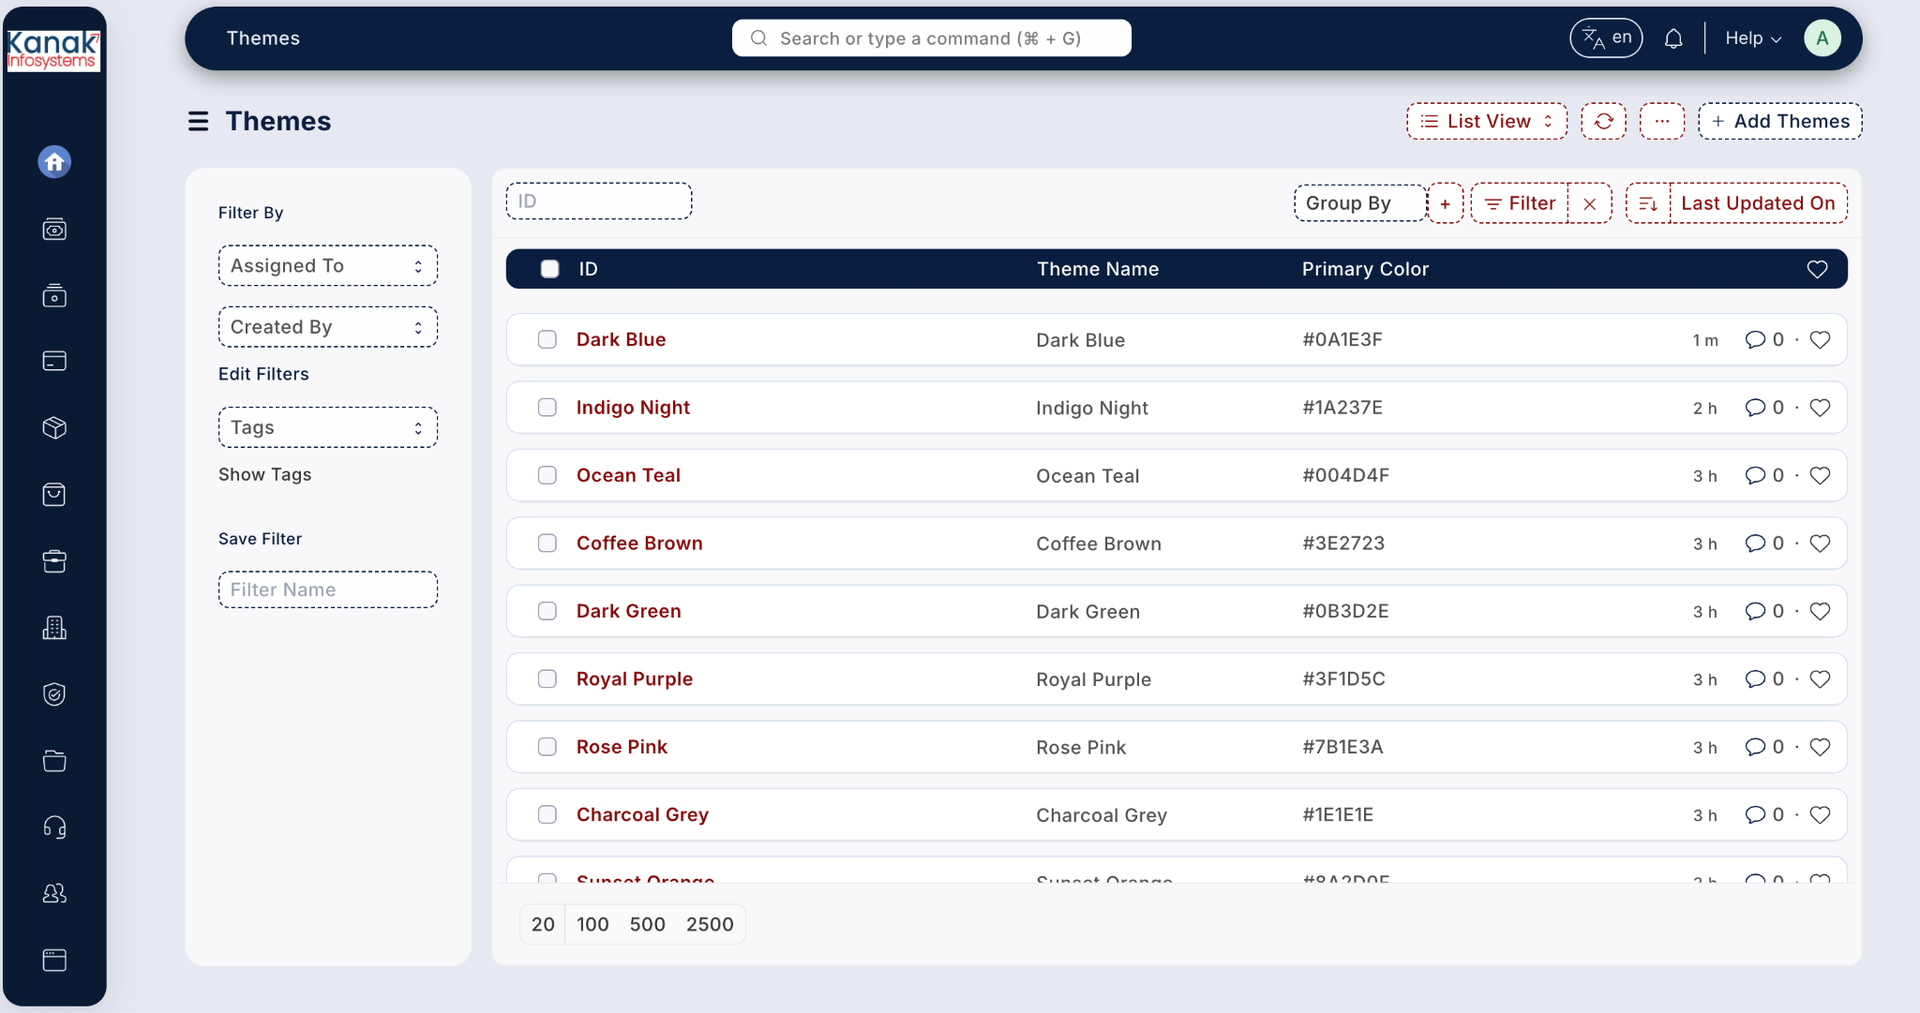Expand the Created By filter dropdown
Screen dimensions: 1920x1013
pos(328,327)
